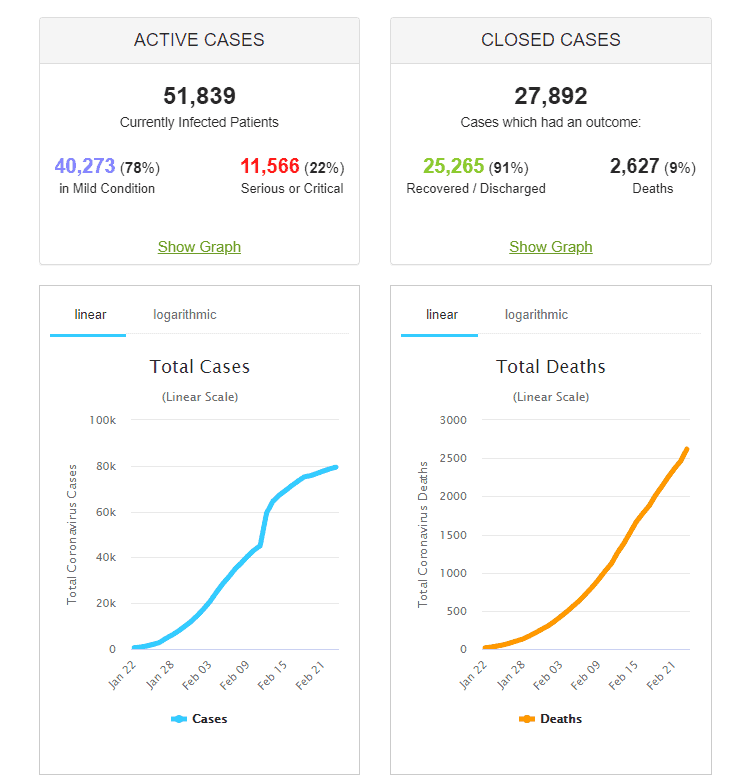
Task: Click the blue Cases legend marker
Action: pos(179,719)
